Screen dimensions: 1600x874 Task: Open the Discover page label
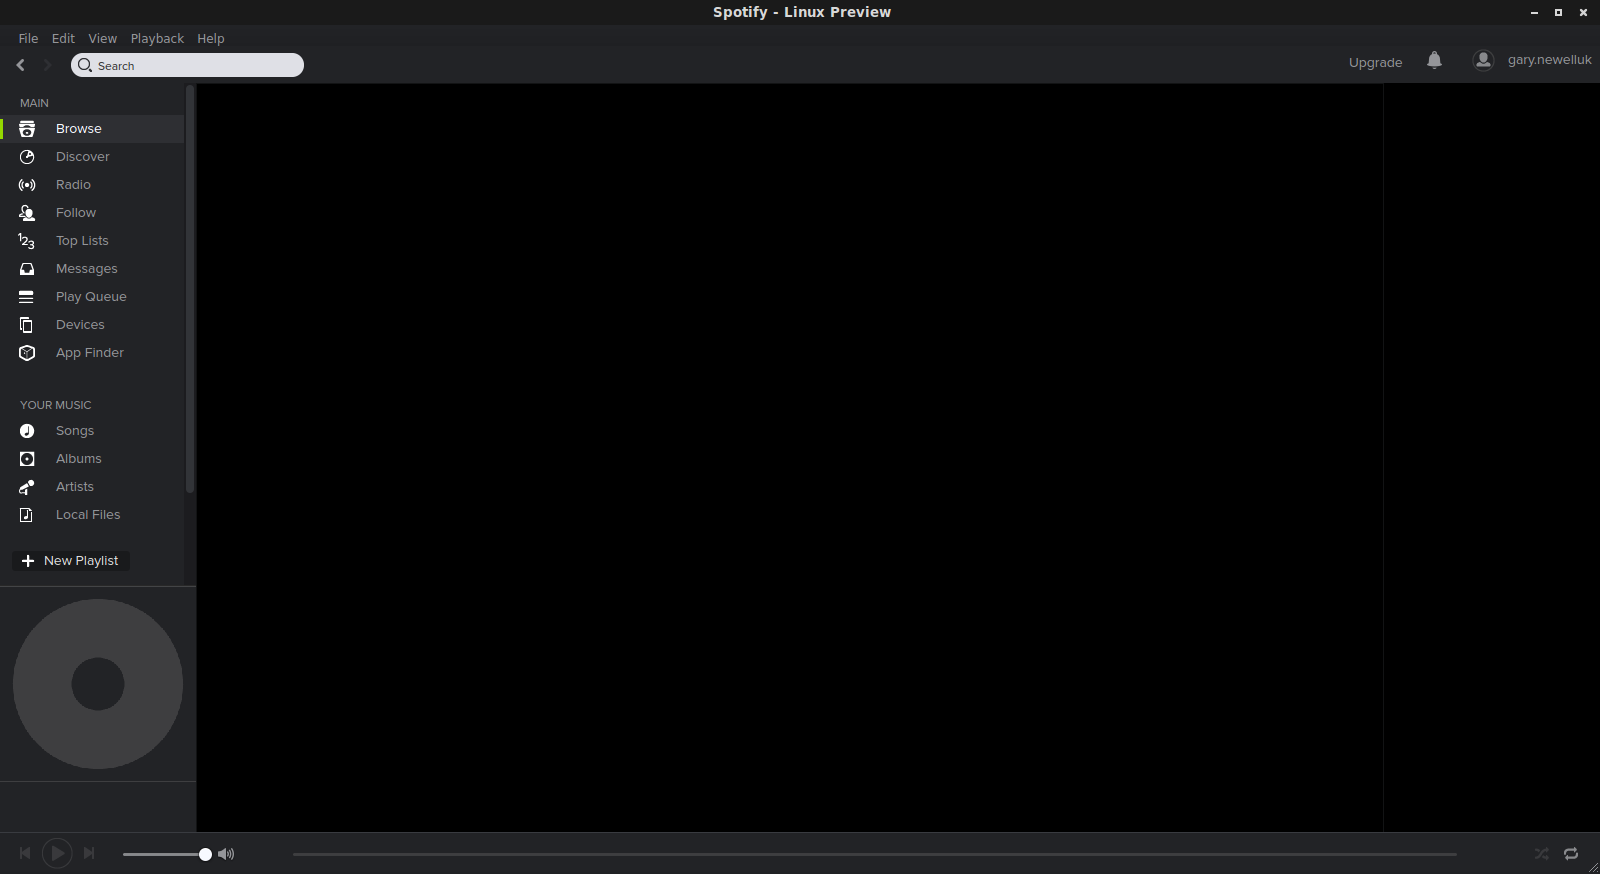[83, 157]
